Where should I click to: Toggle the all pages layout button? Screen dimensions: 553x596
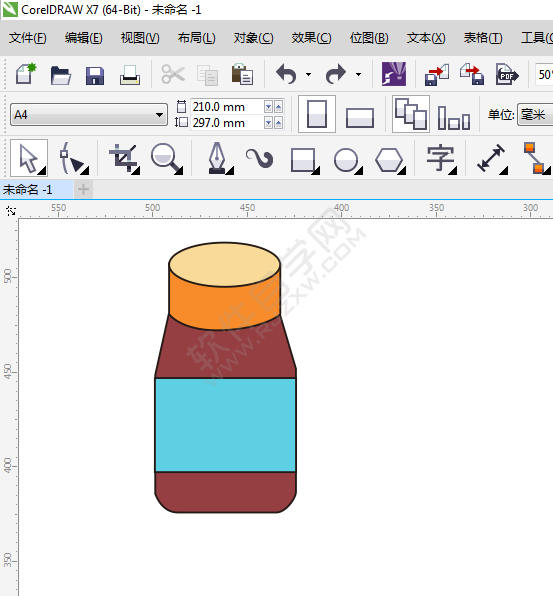410,114
